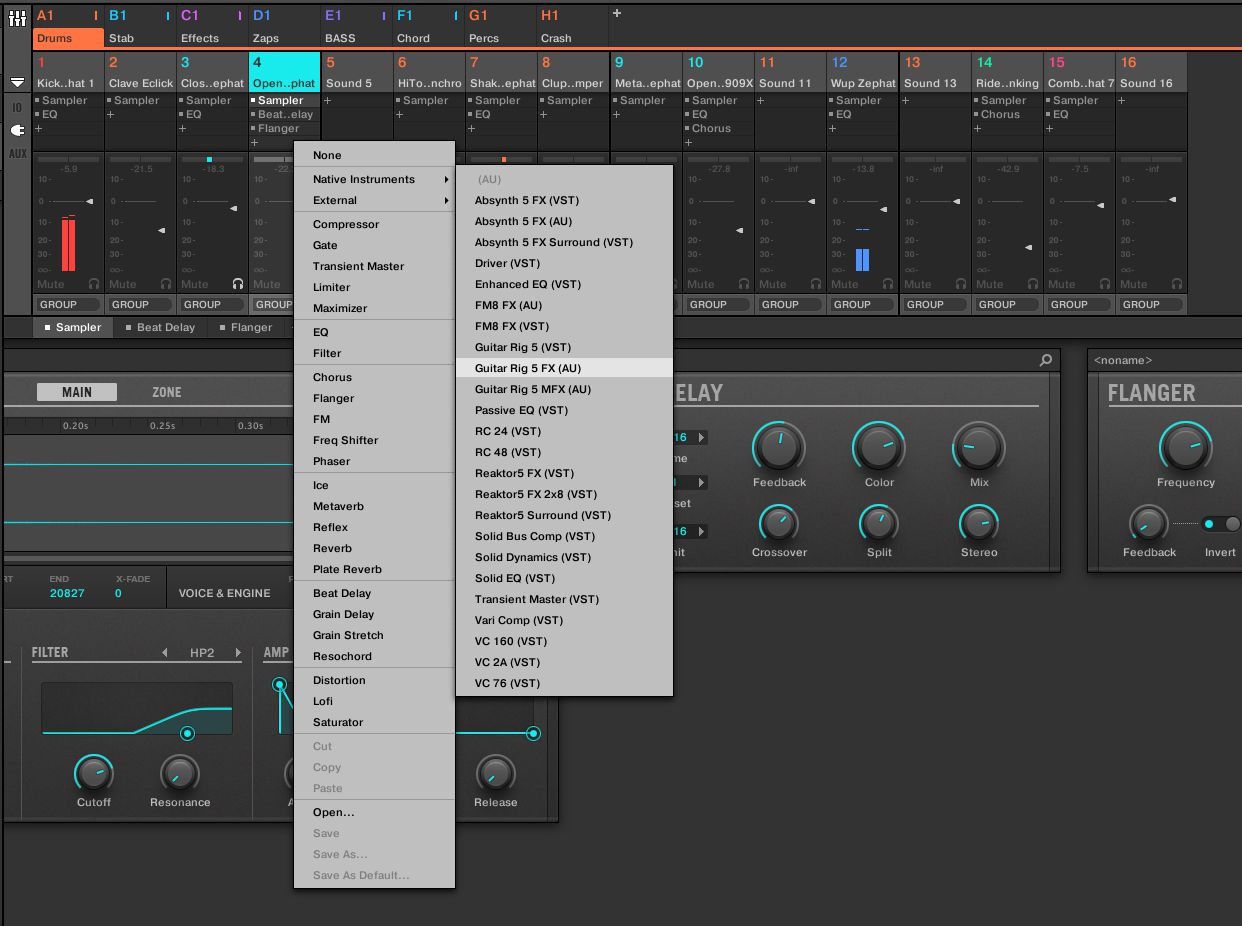
Task: Click the plus icon under Sound 16
Action: pos(1122,100)
